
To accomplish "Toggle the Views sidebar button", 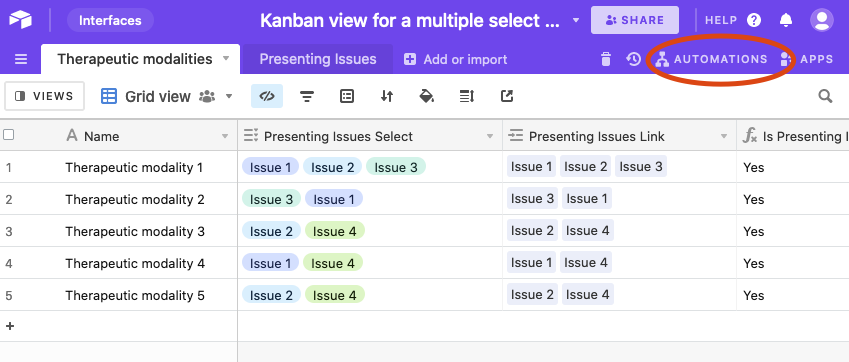I will pyautogui.click(x=44, y=96).
